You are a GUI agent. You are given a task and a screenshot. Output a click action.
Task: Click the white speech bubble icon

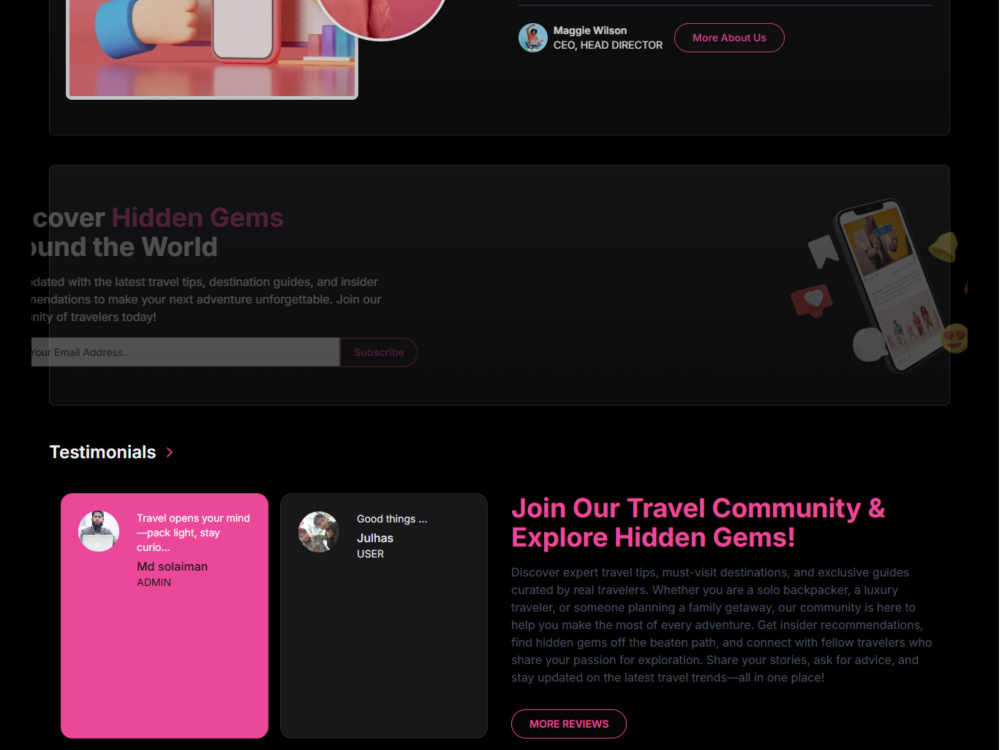(x=871, y=344)
